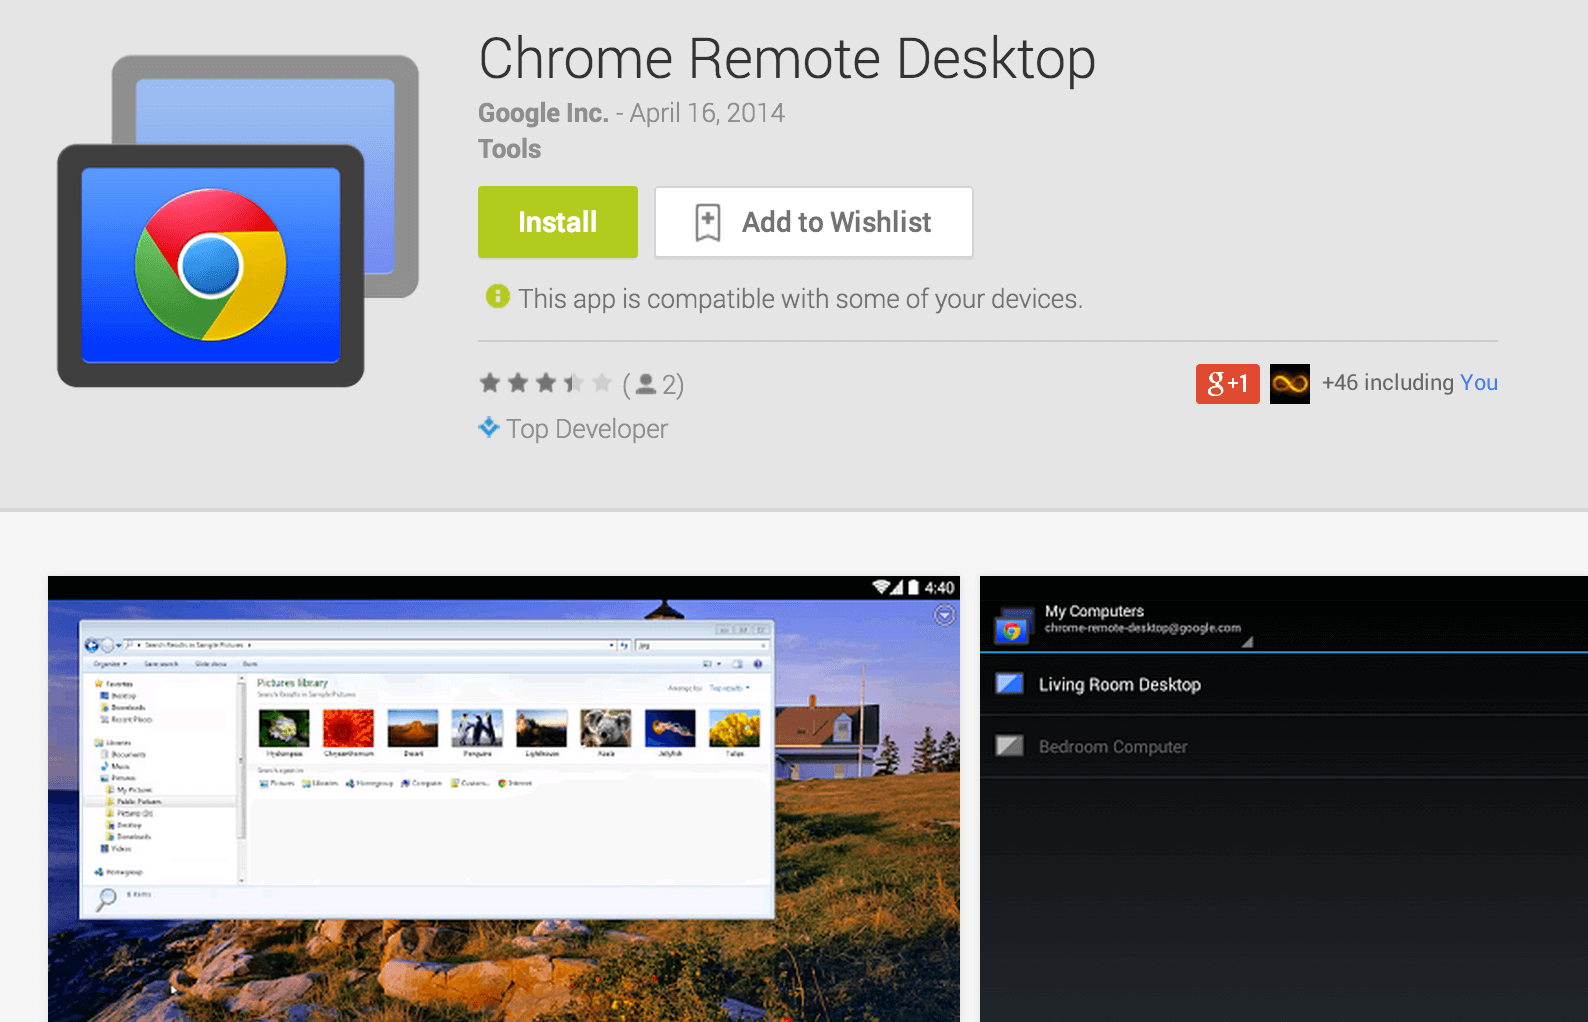Click the Chrome icon beside My Computers
Viewport: 1588px width, 1022px height.
coord(1012,627)
